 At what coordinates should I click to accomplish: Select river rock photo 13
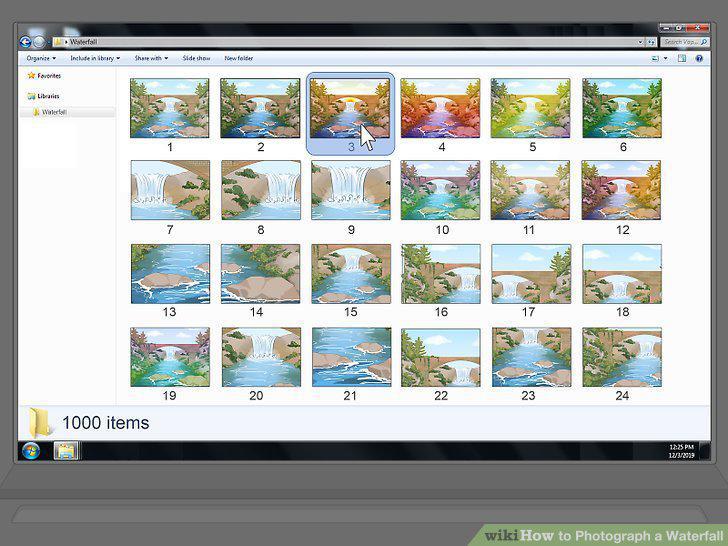(x=170, y=274)
